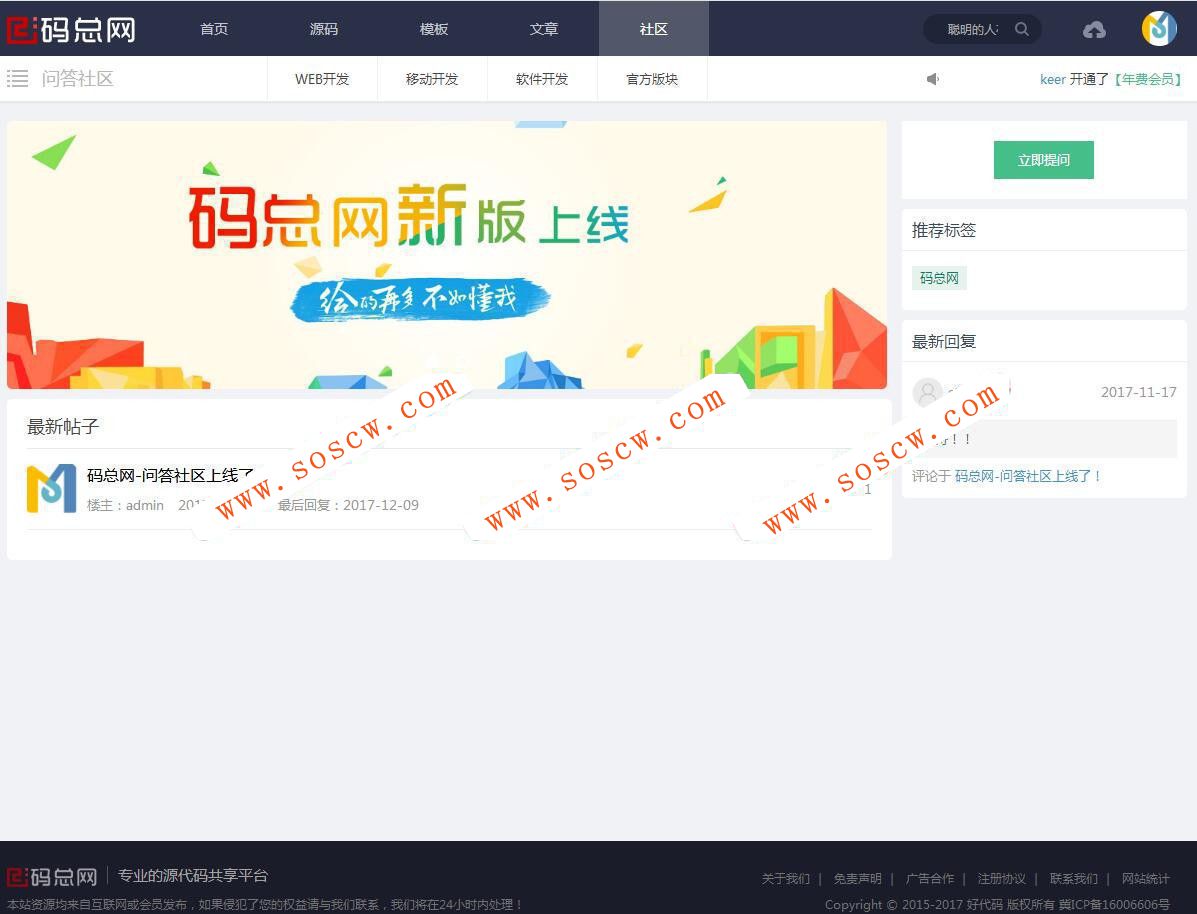Click the 最新回复 section heading
The width and height of the screenshot is (1197, 914).
coord(944,341)
